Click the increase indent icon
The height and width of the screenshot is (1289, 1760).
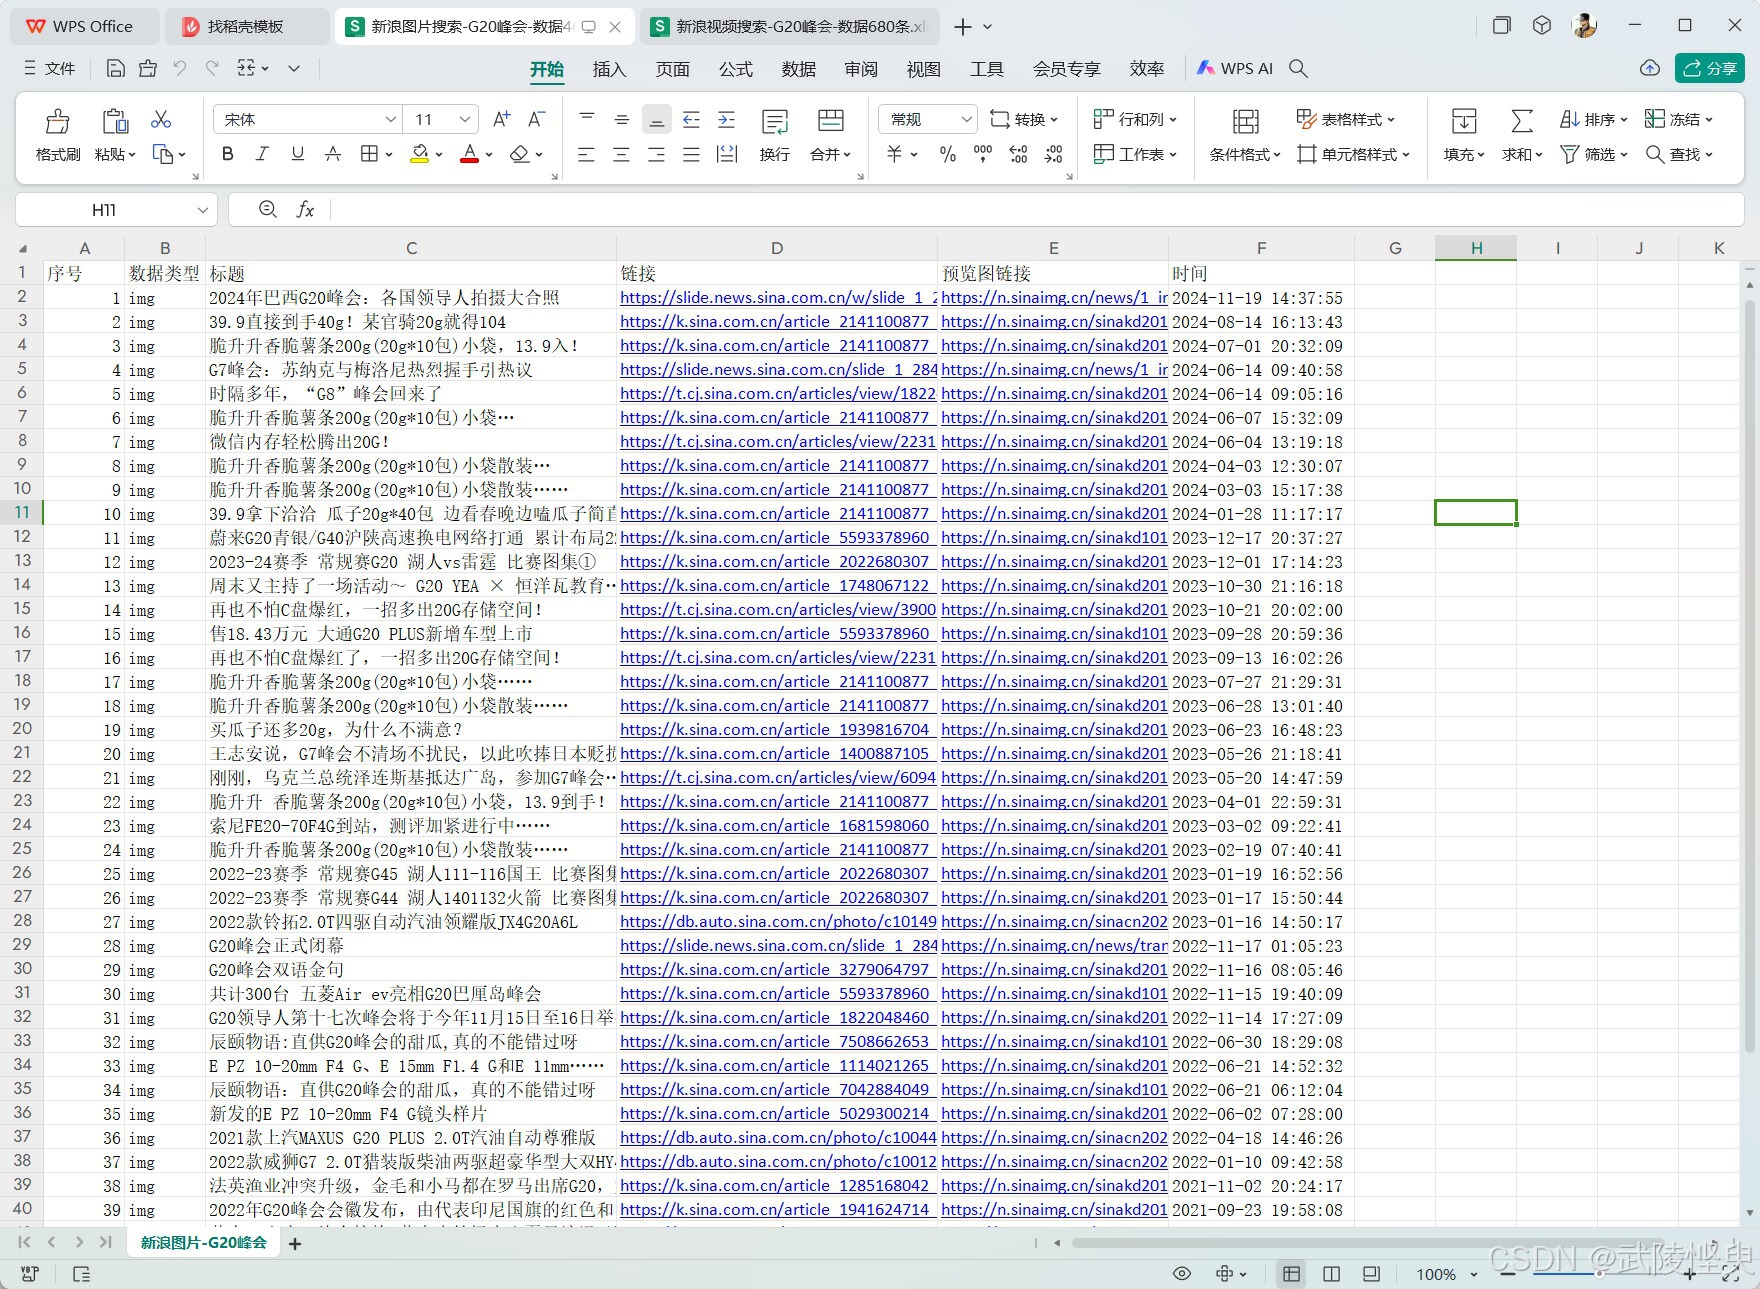coord(727,119)
